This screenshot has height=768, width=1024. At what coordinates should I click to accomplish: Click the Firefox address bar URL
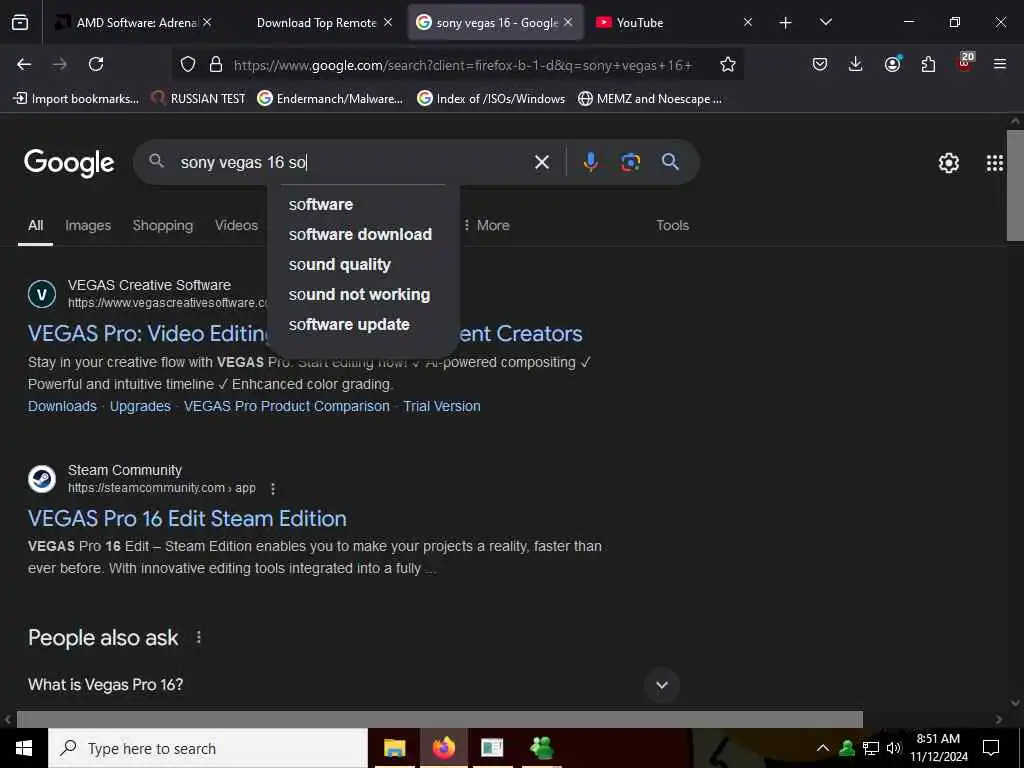(x=462, y=65)
